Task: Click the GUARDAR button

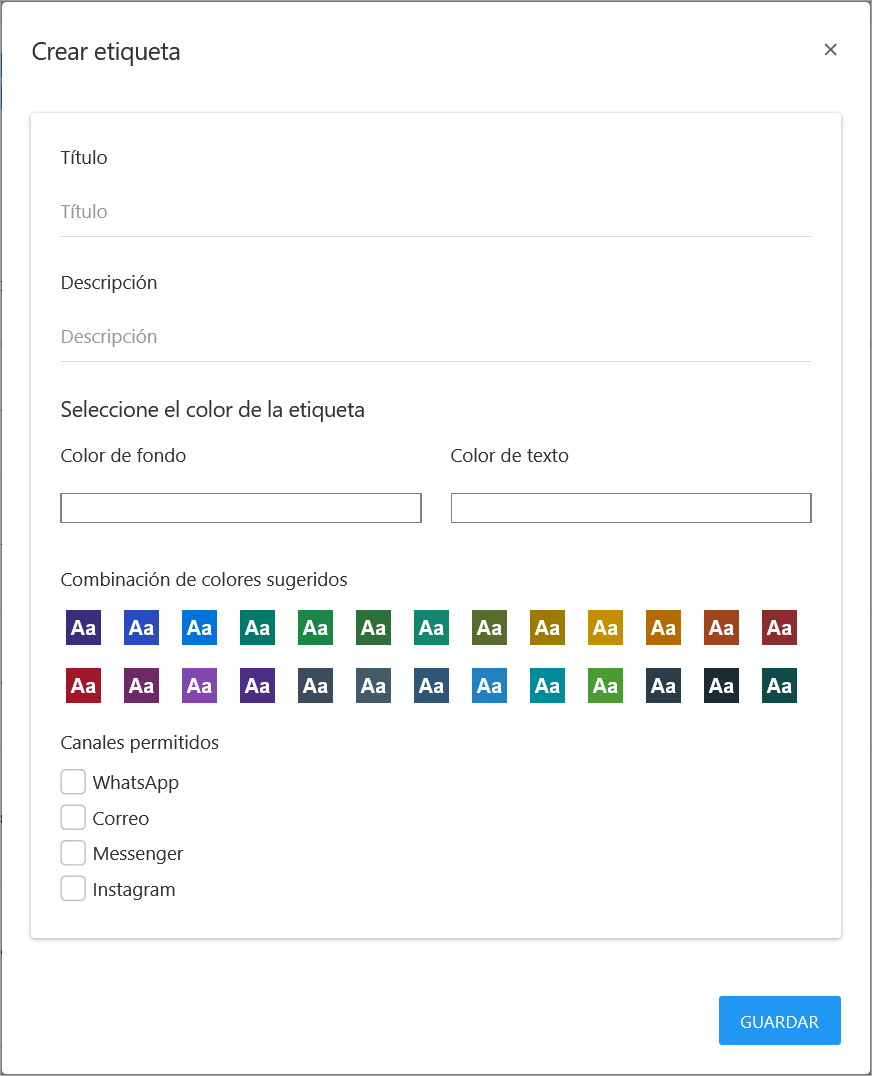Action: coord(779,1020)
